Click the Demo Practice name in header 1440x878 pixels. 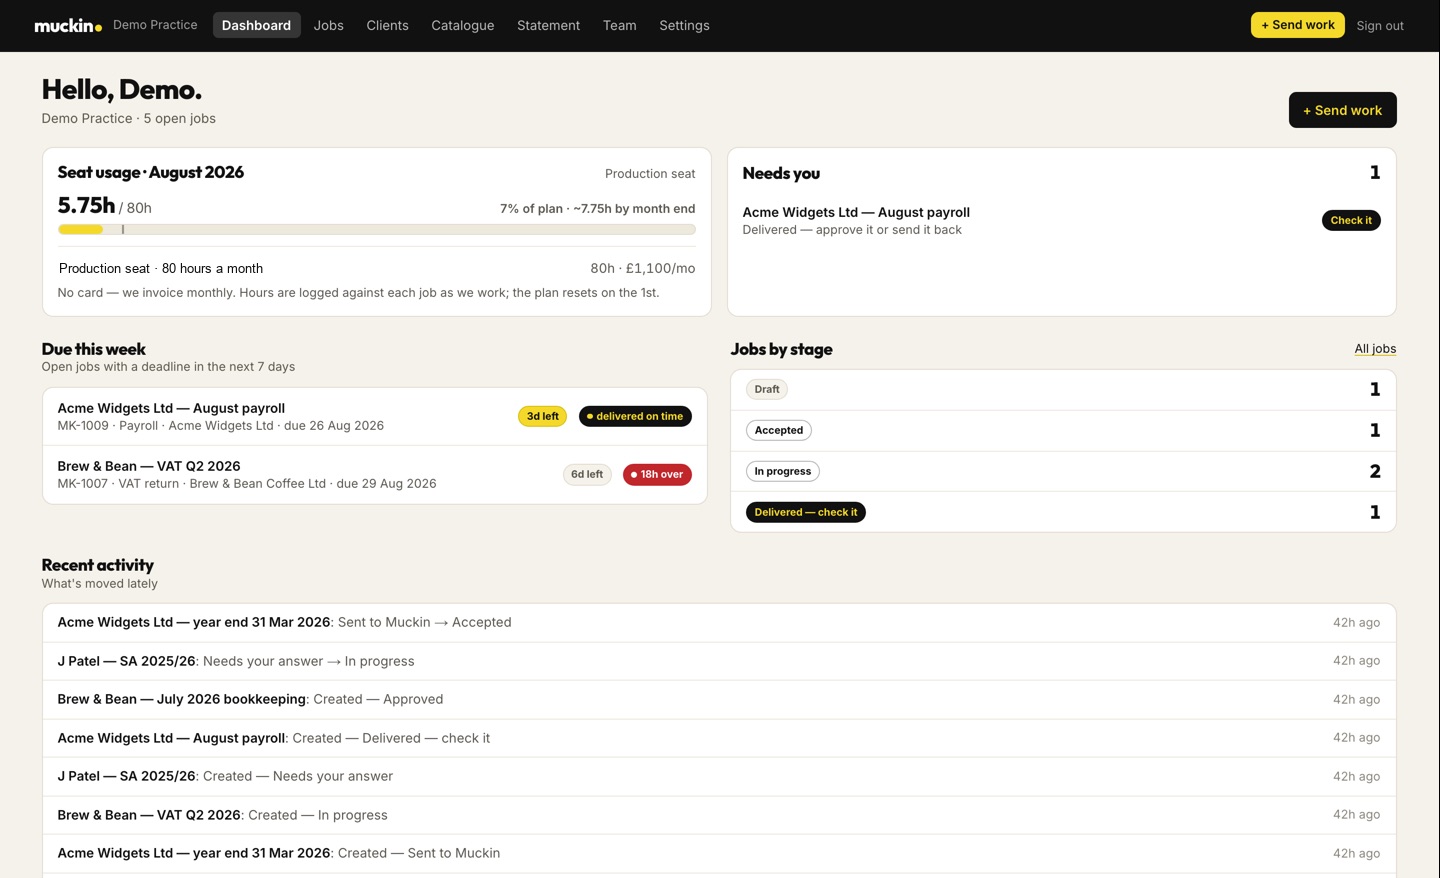click(155, 25)
